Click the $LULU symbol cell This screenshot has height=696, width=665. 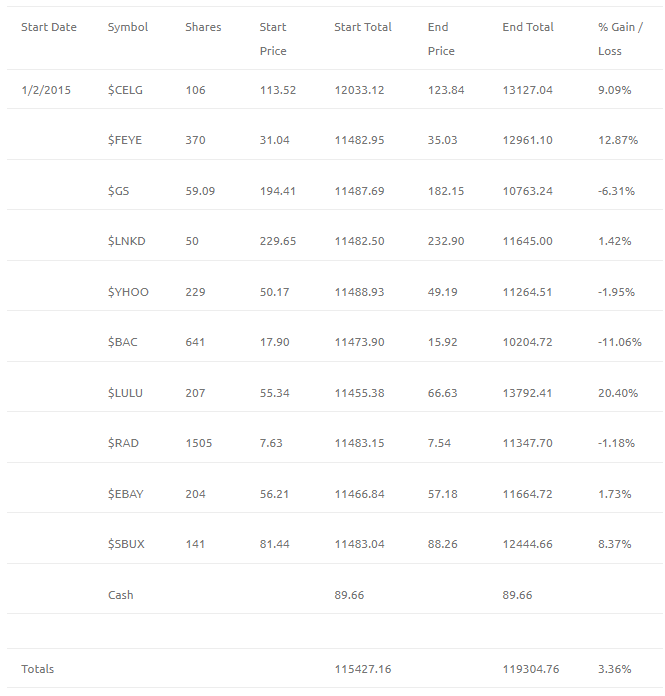(x=125, y=393)
